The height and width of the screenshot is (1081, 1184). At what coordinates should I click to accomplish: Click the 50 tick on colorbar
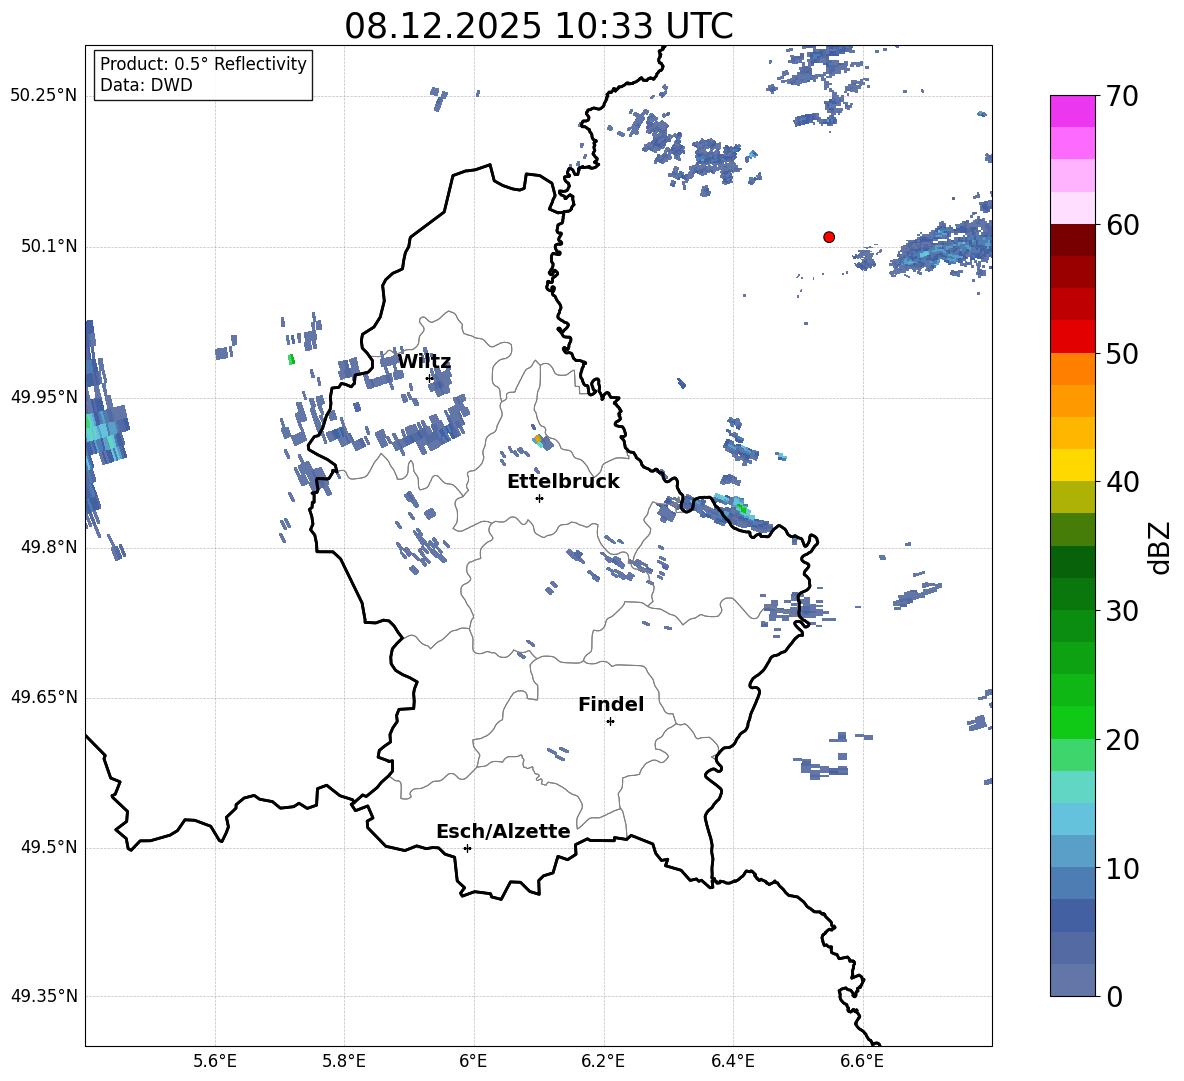tap(1123, 353)
